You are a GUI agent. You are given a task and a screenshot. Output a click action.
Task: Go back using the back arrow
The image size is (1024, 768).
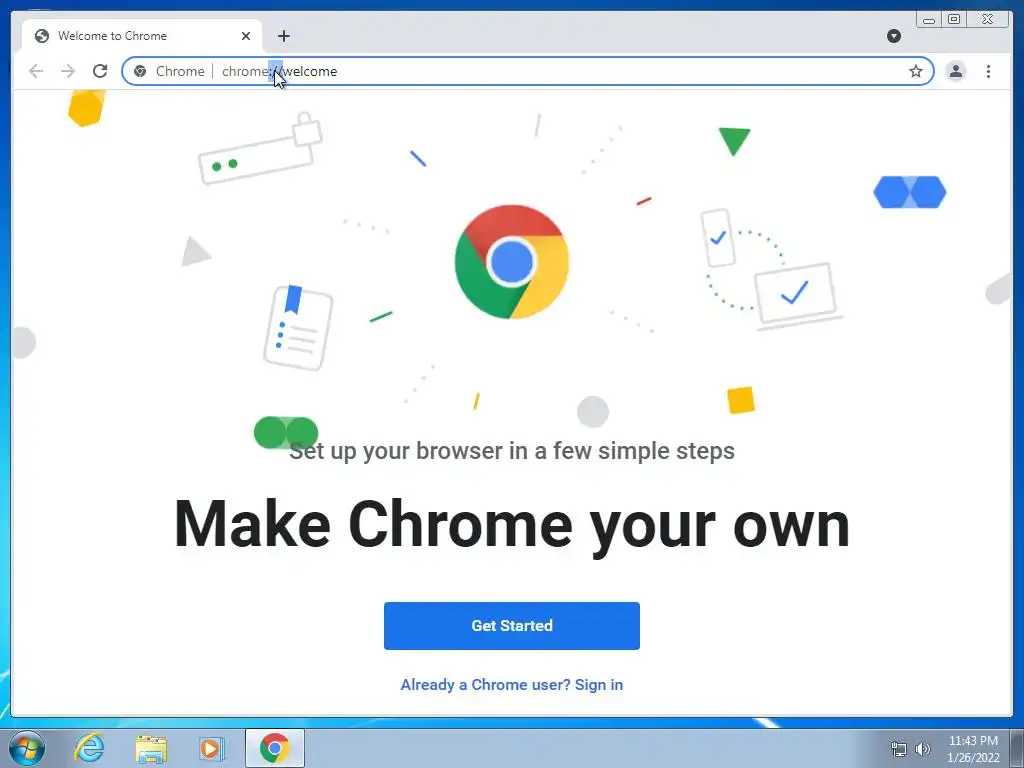36,71
